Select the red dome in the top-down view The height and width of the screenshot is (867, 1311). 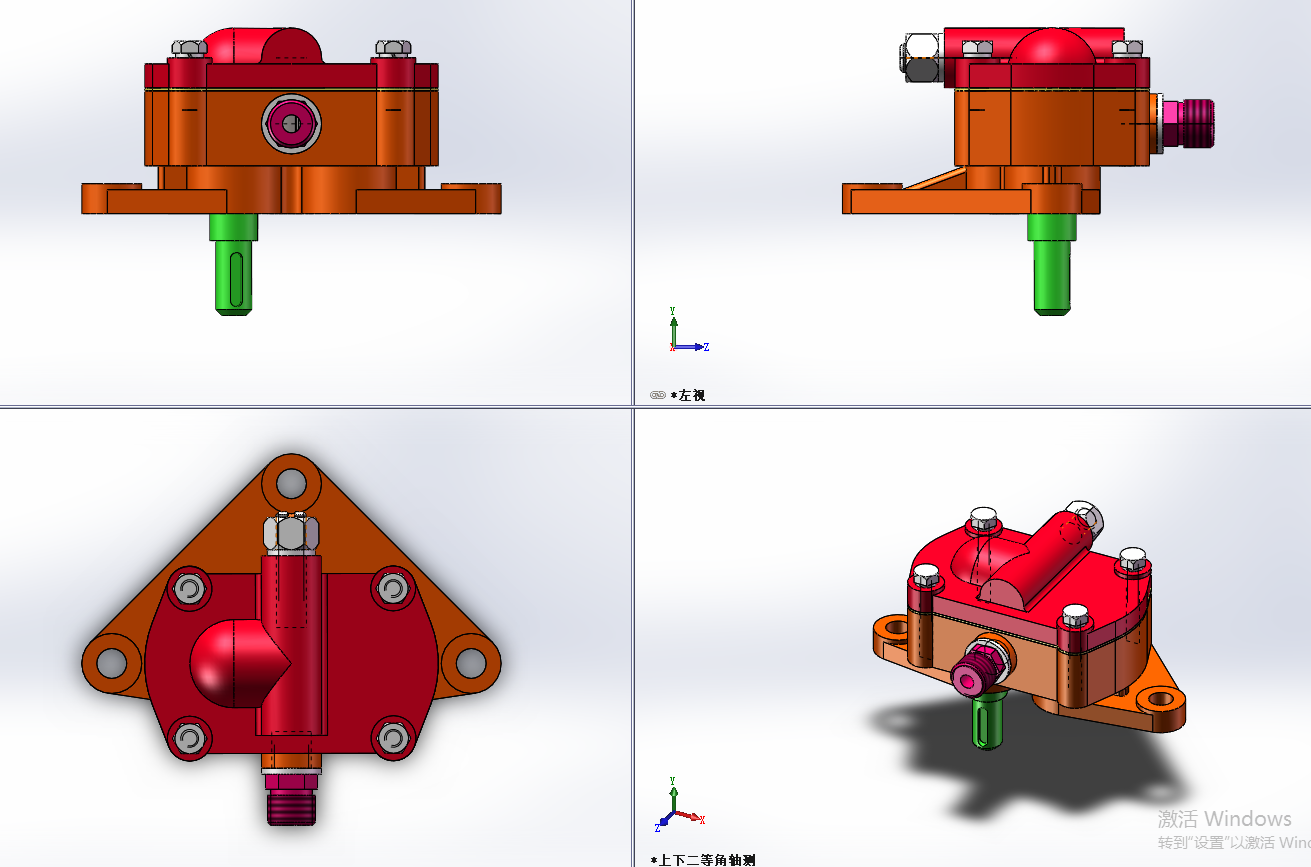(238, 663)
